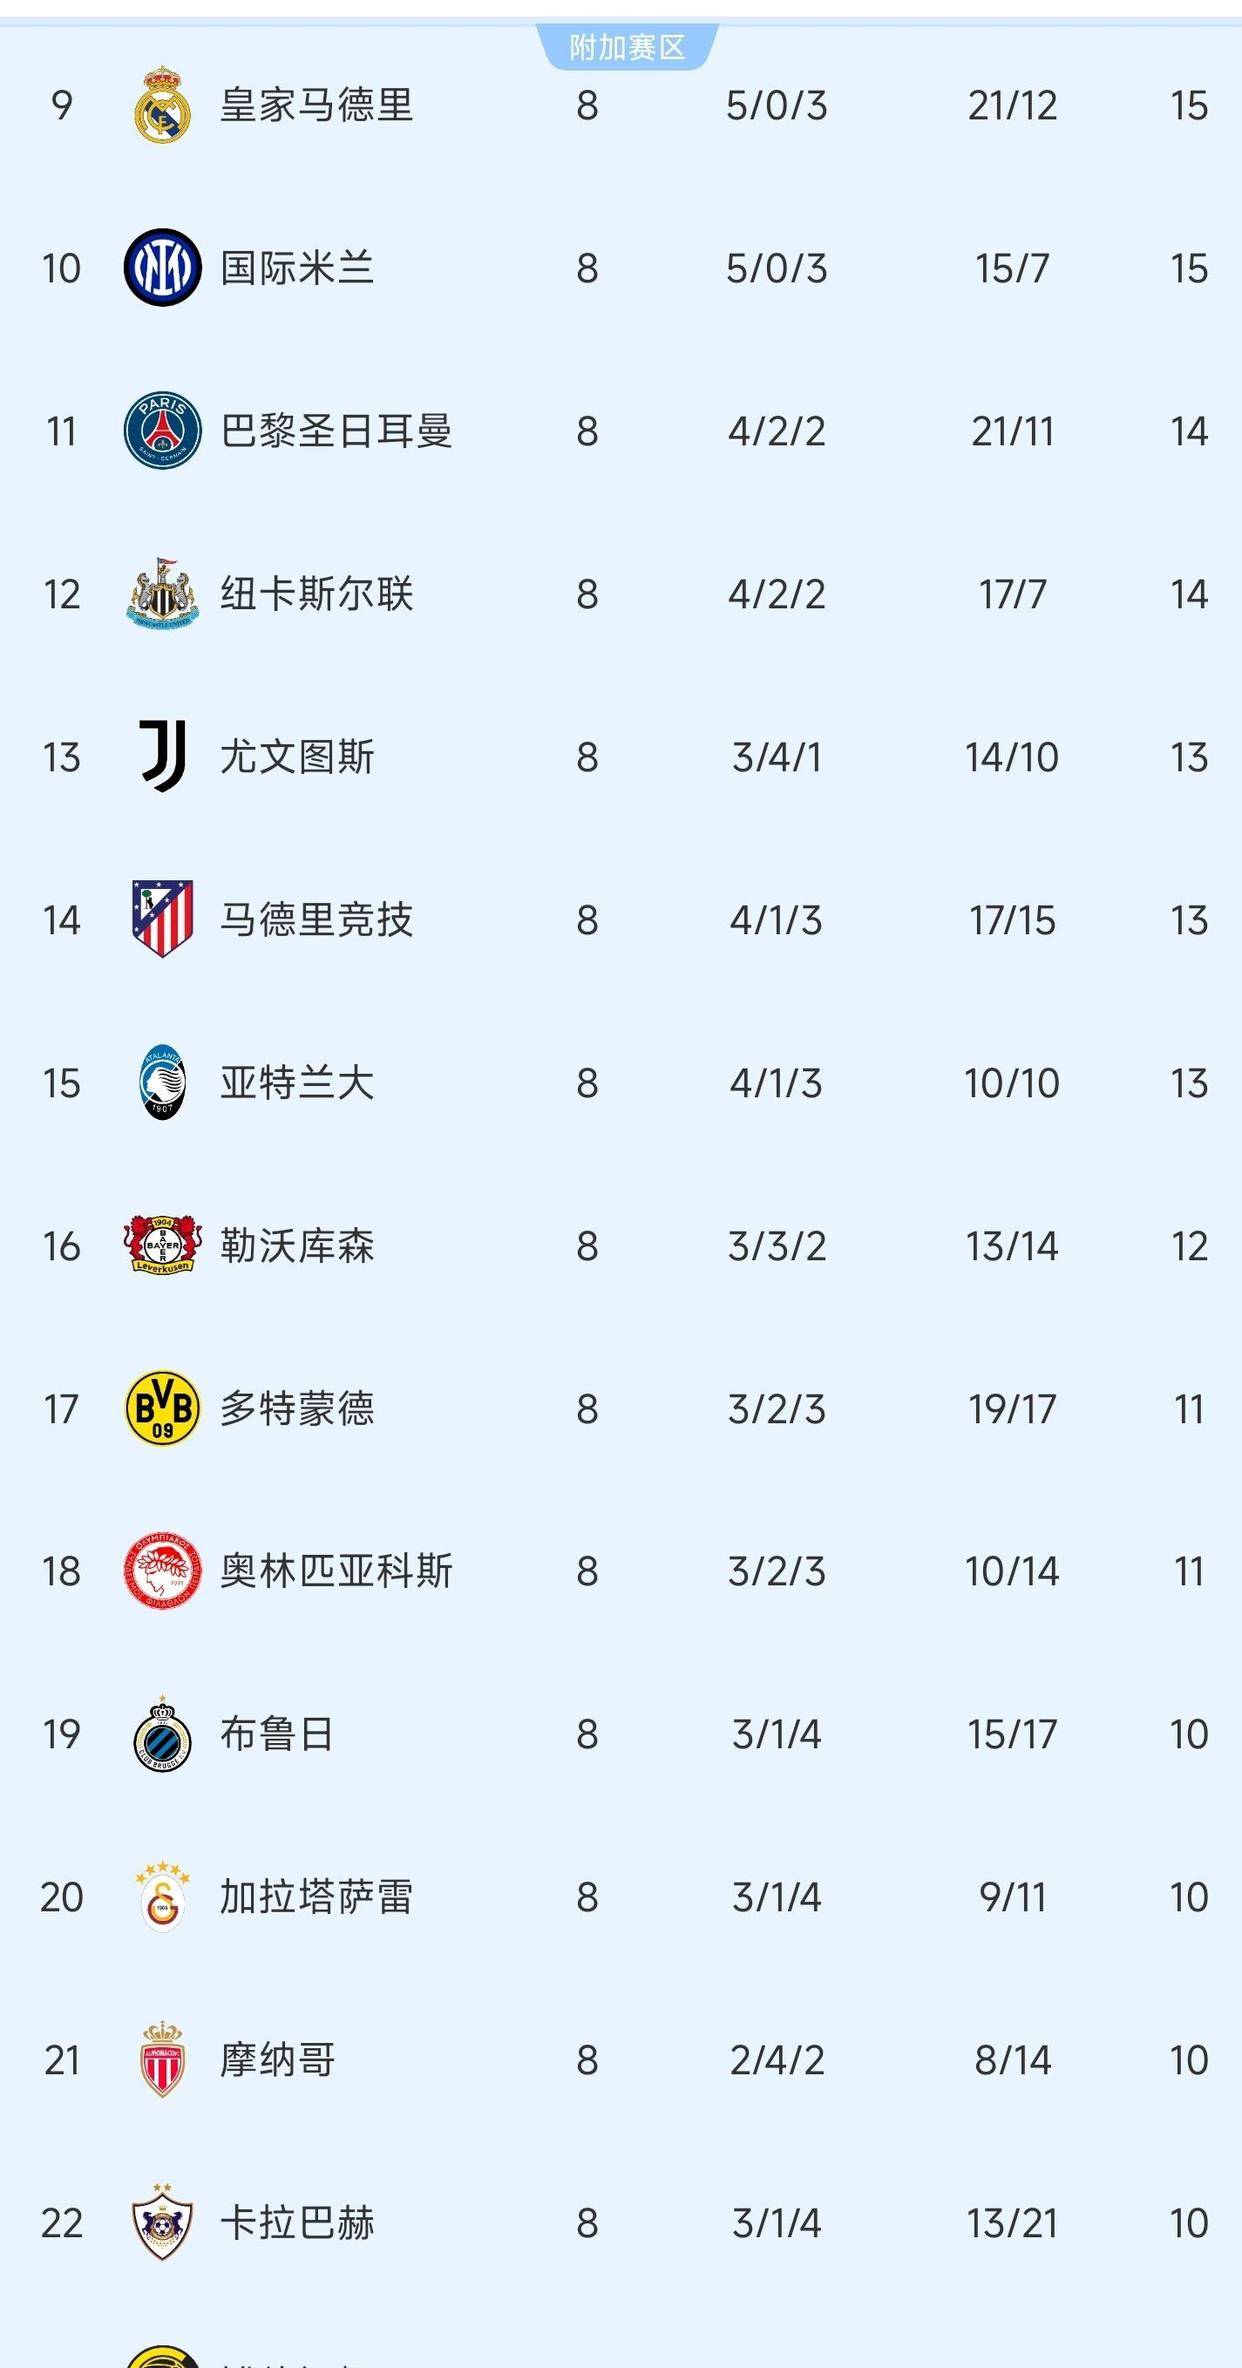
Task: Select the Olympiacos club badge
Action: 163,1572
